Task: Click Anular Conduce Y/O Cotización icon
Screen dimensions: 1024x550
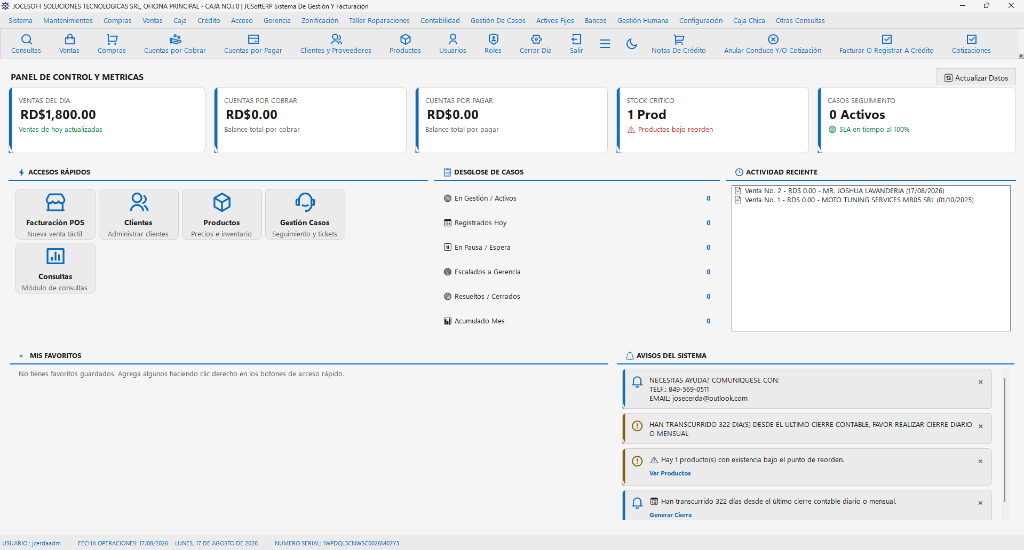Action: [773, 44]
